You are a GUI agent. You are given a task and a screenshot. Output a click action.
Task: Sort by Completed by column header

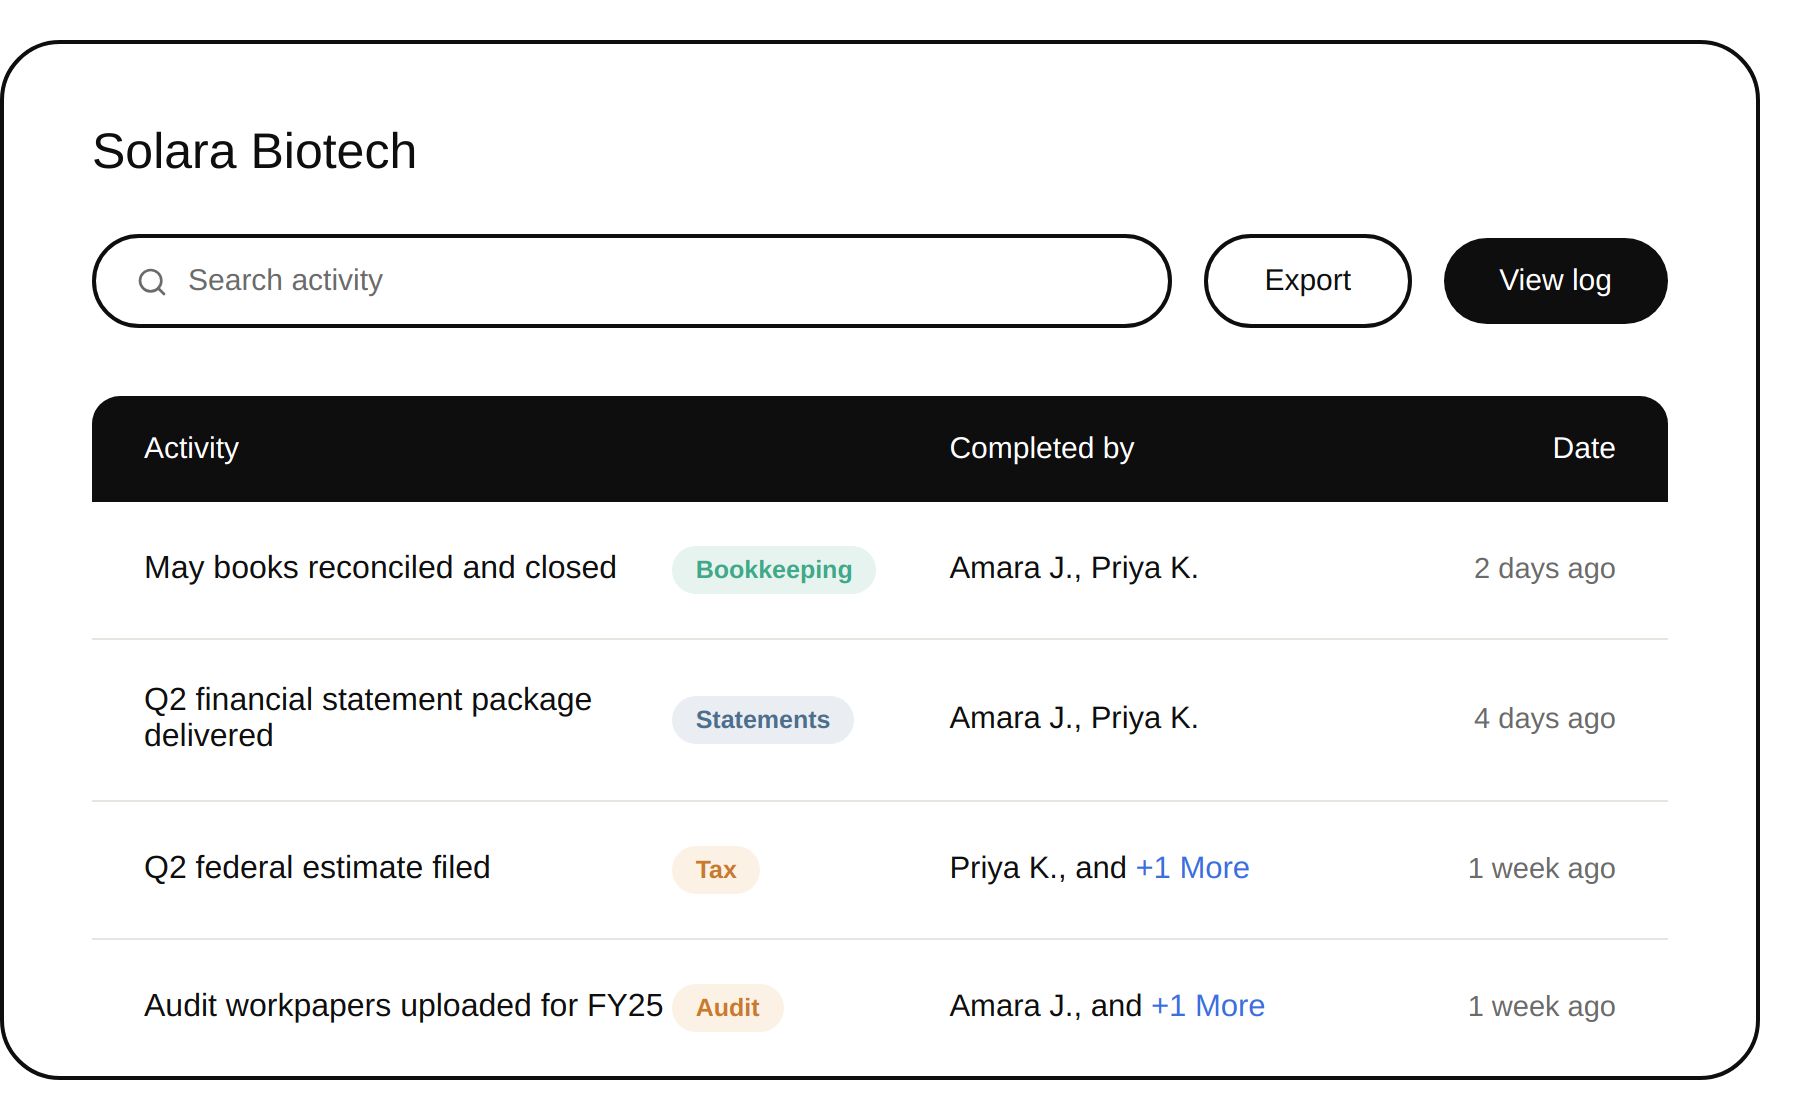[1041, 448]
